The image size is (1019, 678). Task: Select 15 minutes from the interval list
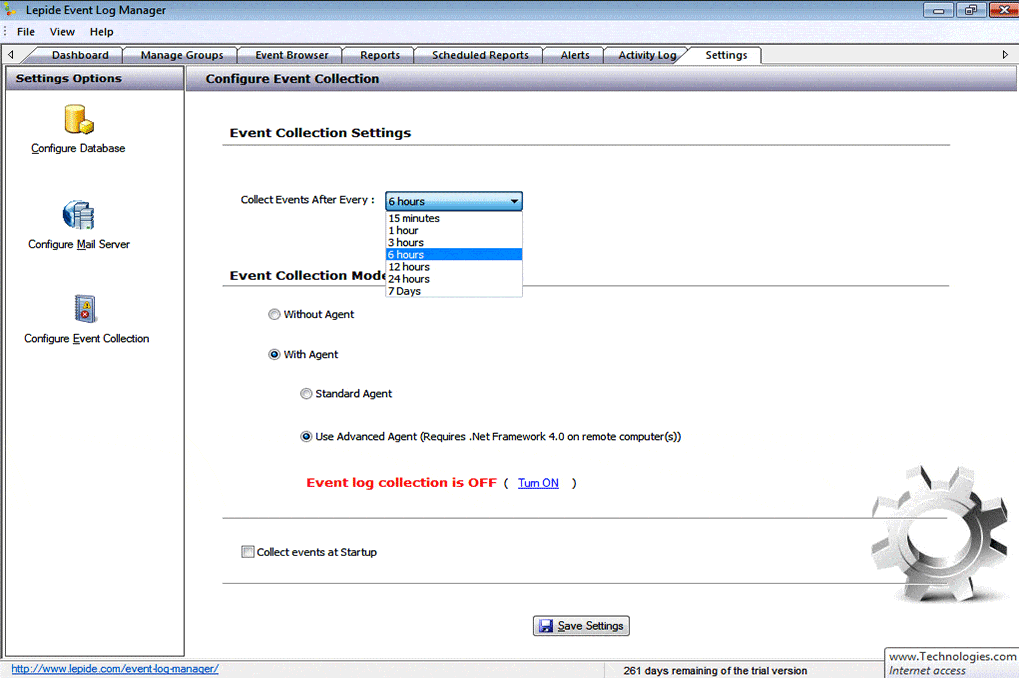tap(454, 218)
